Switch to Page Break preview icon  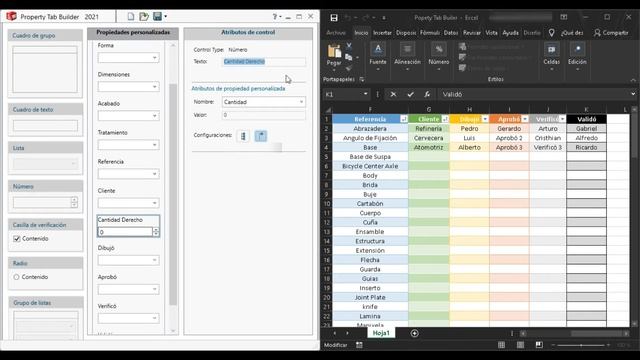pos(539,345)
